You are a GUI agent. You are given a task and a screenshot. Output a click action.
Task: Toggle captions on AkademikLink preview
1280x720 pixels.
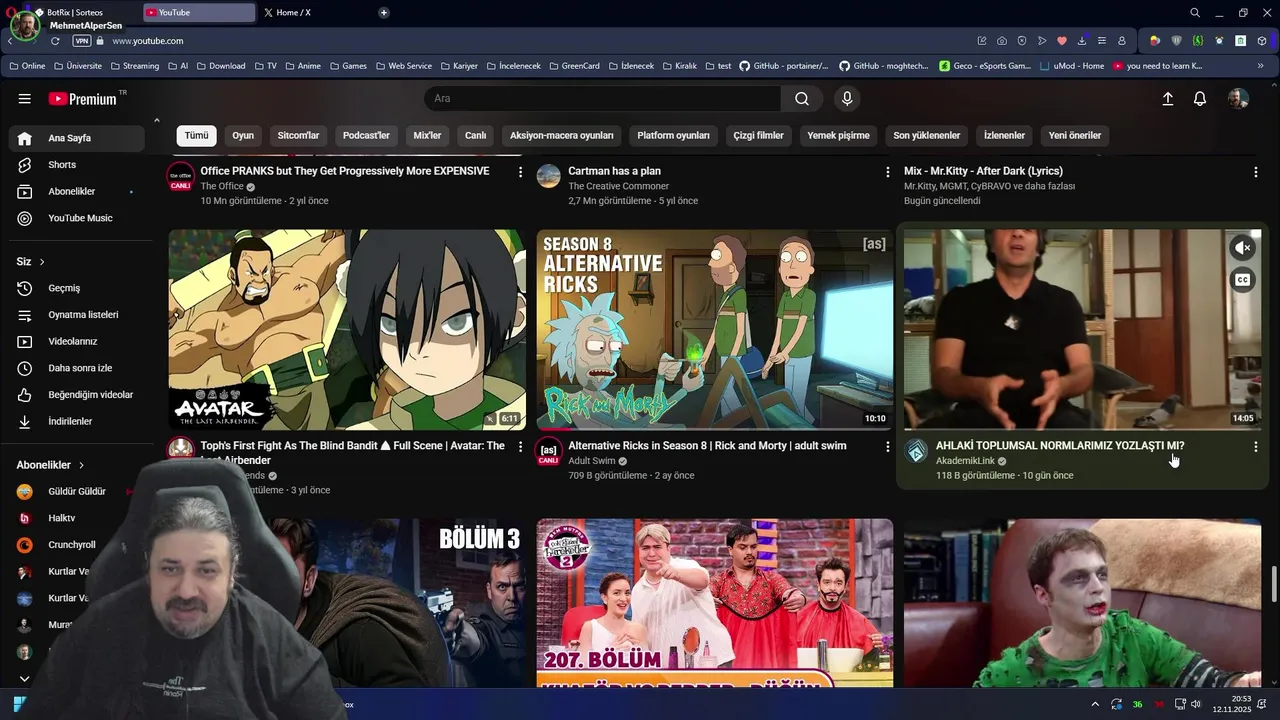1242,280
